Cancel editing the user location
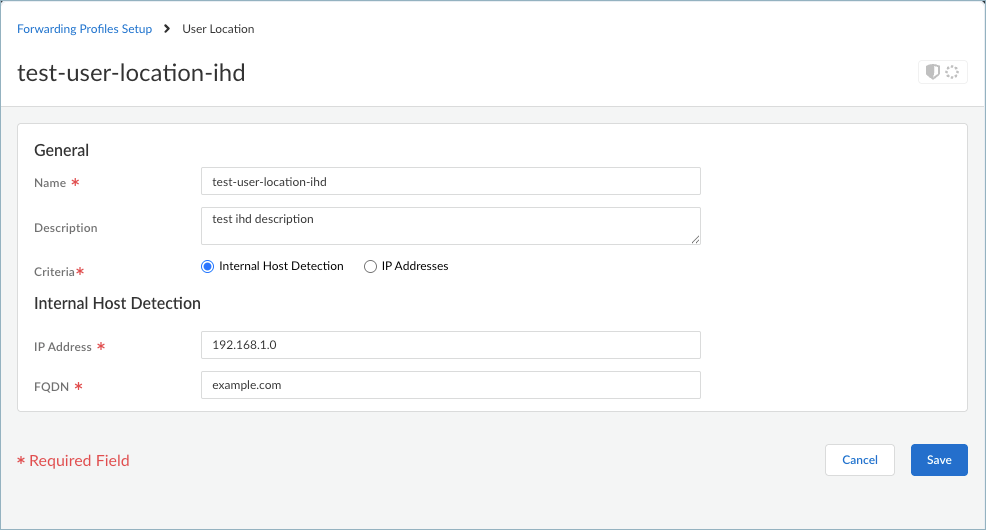Image resolution: width=986 pixels, height=530 pixels. point(860,460)
